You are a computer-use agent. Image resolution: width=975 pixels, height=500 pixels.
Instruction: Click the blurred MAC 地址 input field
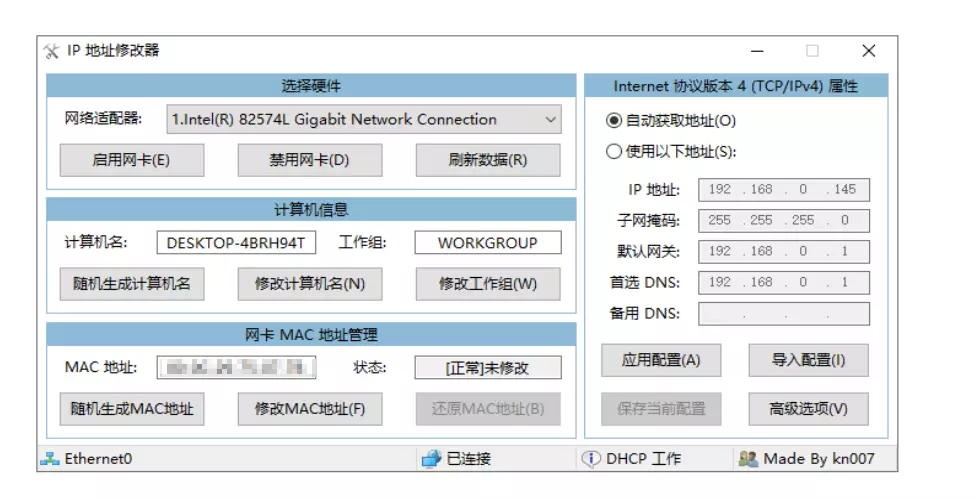(x=236, y=368)
